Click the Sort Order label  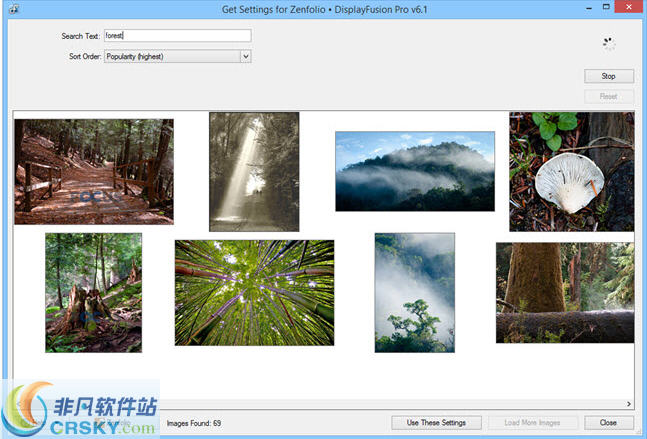[85, 57]
